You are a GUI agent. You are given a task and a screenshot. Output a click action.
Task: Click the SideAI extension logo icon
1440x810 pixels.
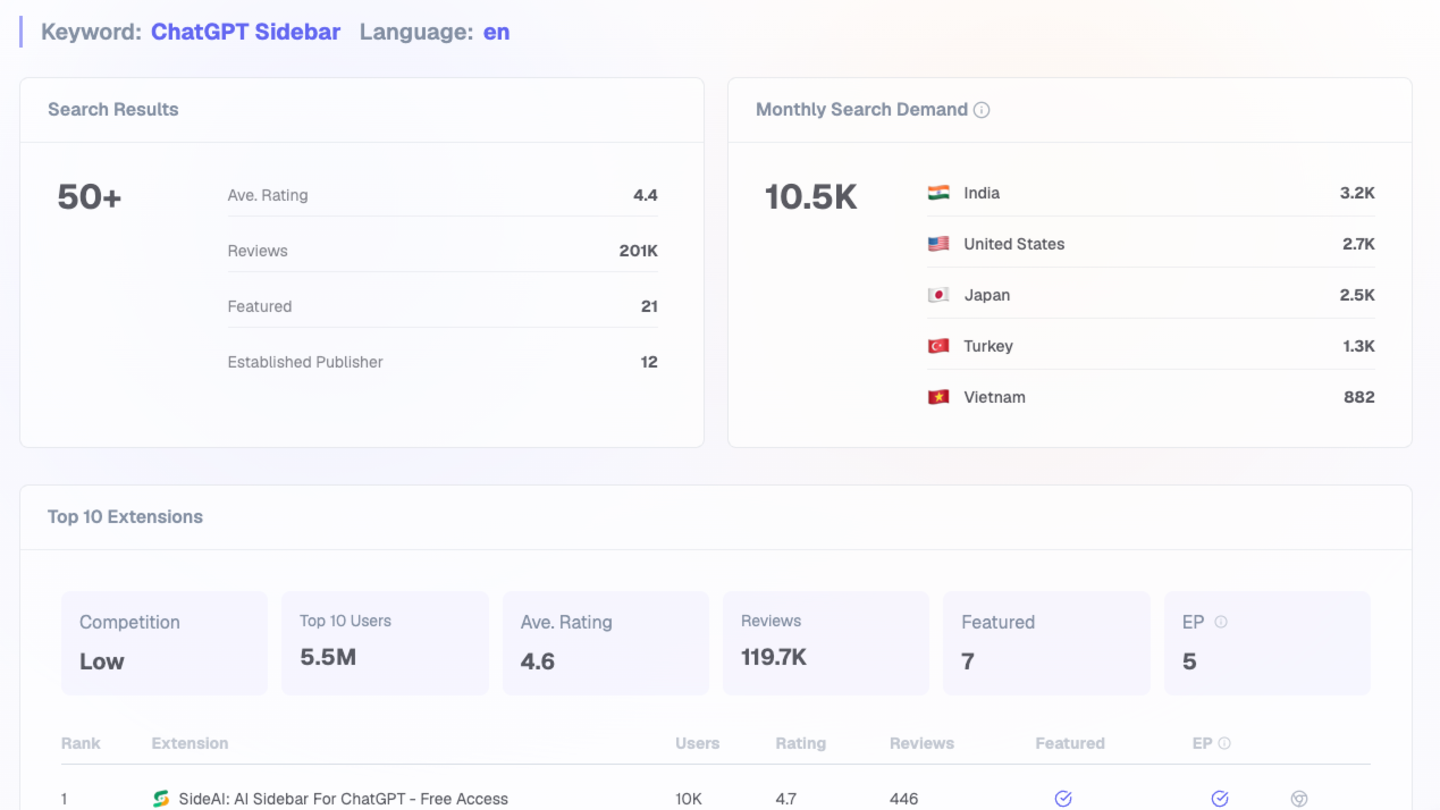click(161, 799)
